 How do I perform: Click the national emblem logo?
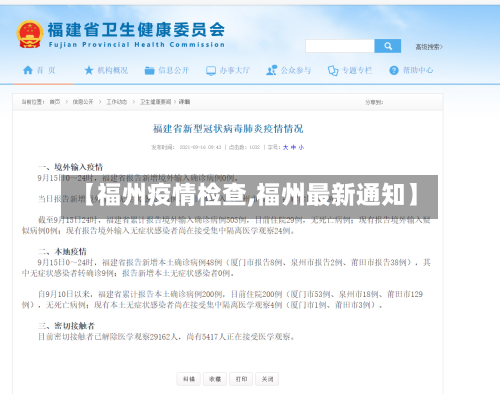click(x=30, y=34)
